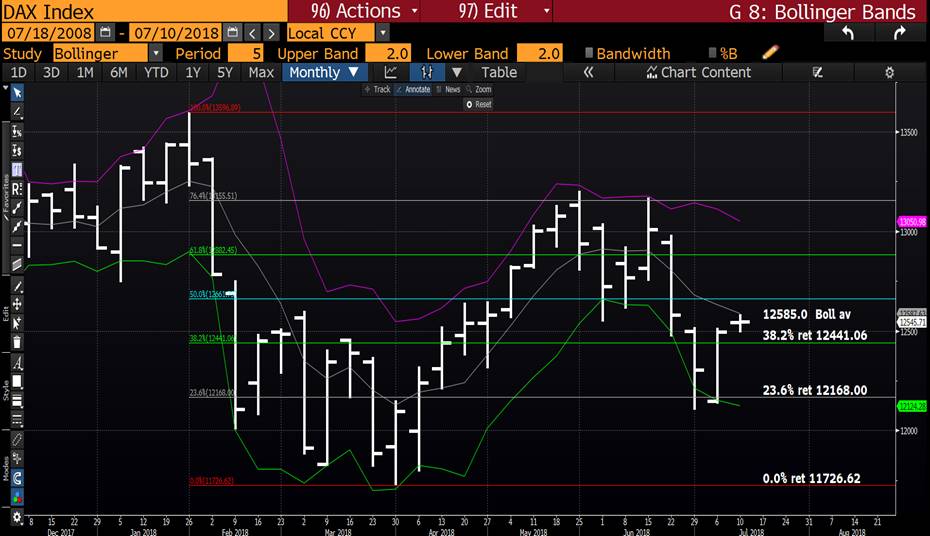Select the 3D range tab
Viewport: 930px width, 536px height.
[x=51, y=72]
